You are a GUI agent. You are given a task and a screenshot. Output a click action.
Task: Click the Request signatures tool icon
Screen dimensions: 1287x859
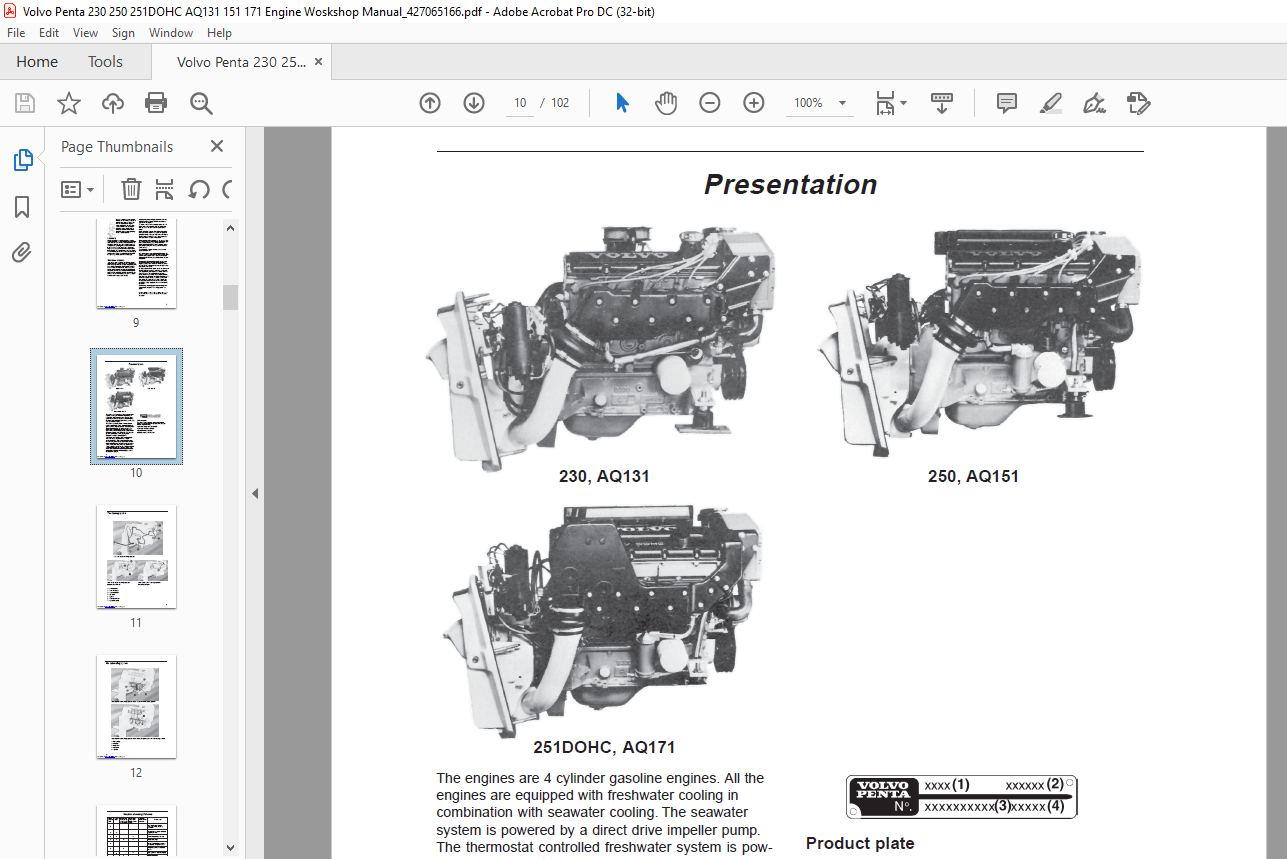coord(1138,103)
